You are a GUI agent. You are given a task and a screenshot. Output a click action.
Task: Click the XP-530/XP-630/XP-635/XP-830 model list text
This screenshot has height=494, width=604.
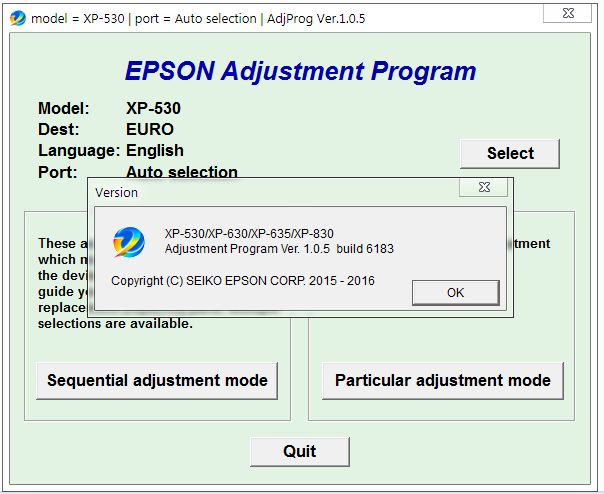(x=249, y=234)
